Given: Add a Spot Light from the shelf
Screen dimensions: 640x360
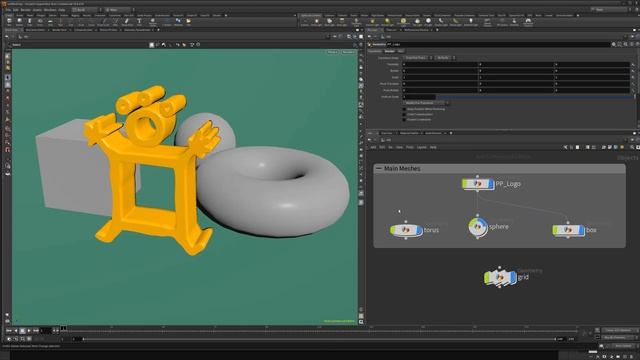Looking at the screenshot, I should (329, 22).
